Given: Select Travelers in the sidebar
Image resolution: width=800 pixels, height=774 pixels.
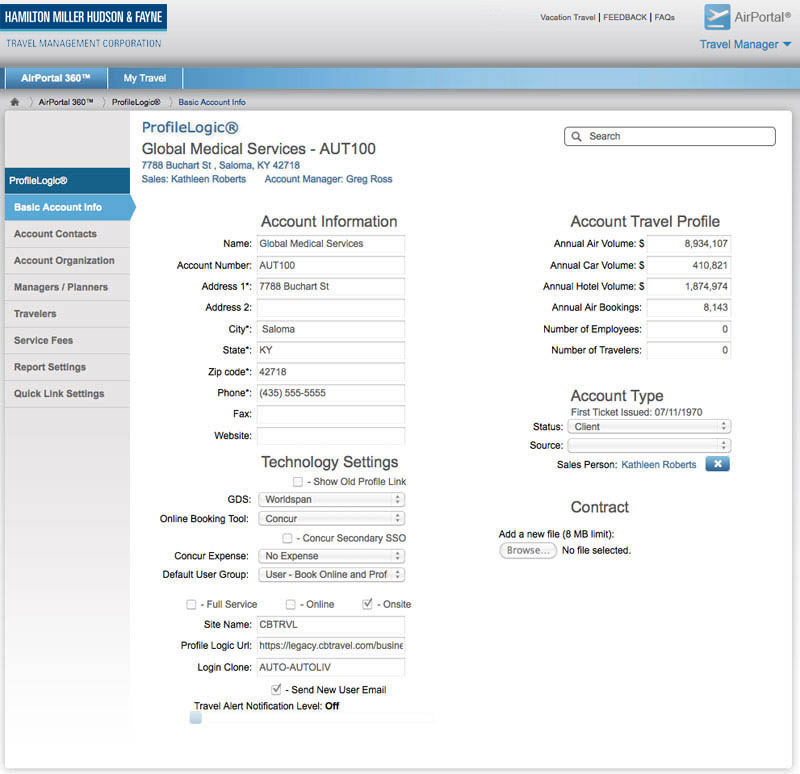Looking at the screenshot, I should coord(67,314).
